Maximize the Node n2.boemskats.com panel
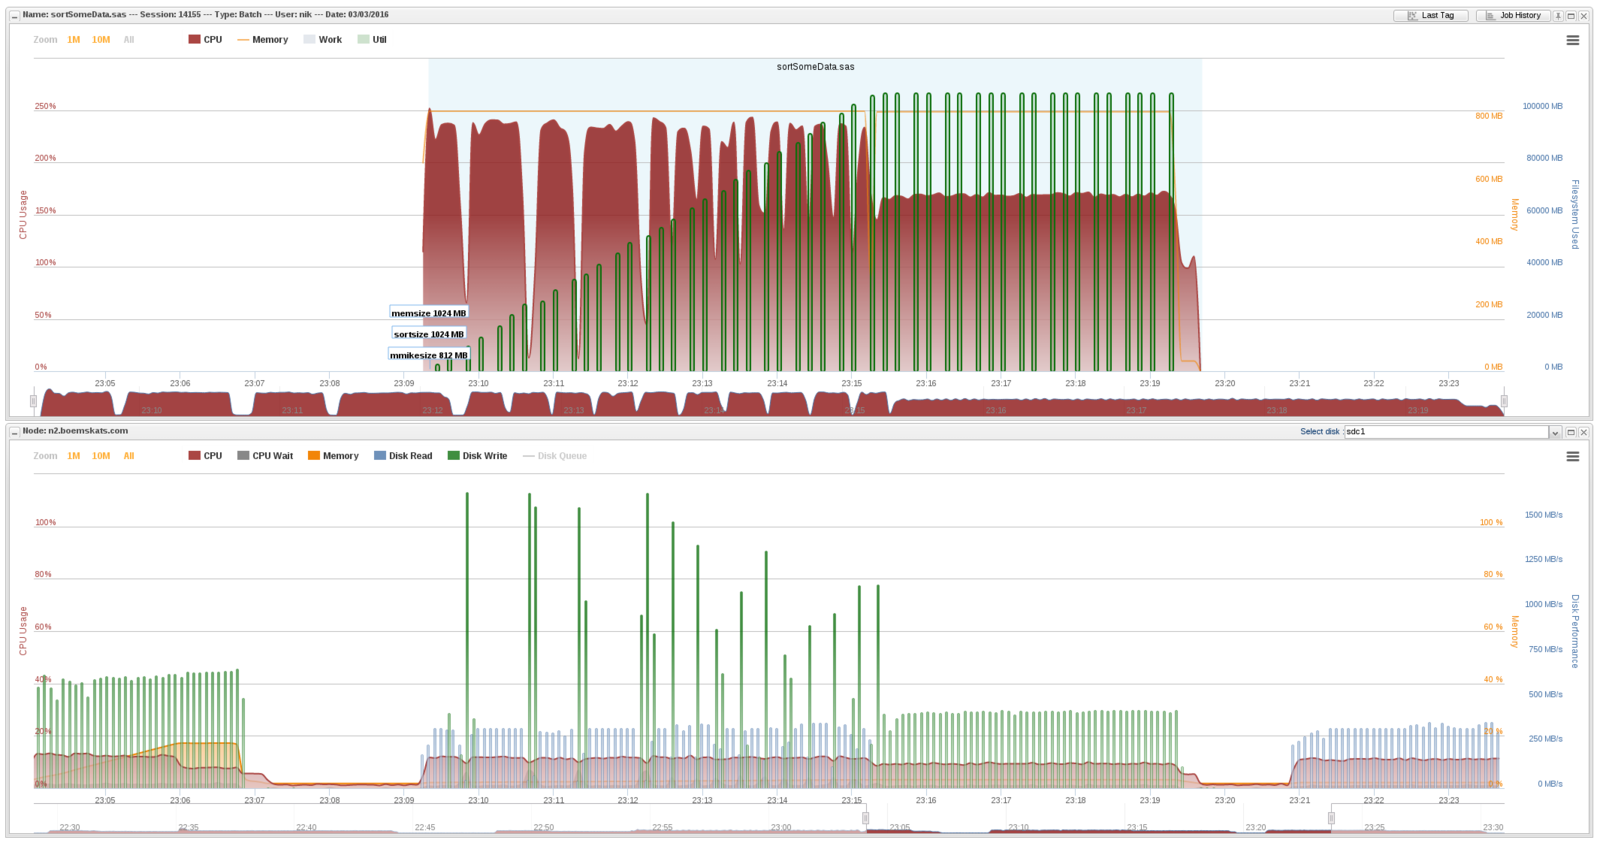This screenshot has height=843, width=1600. [1571, 432]
